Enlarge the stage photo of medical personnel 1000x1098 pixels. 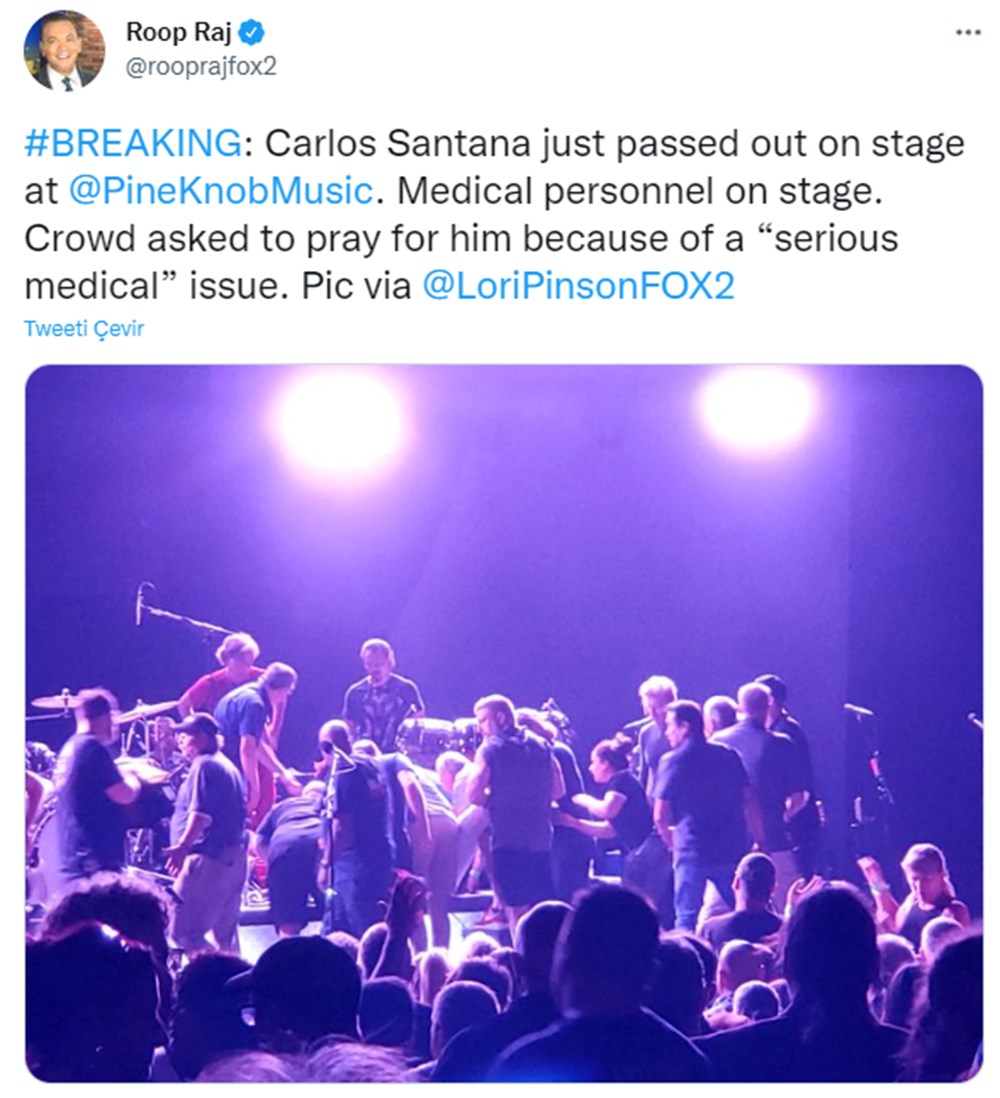point(500,730)
